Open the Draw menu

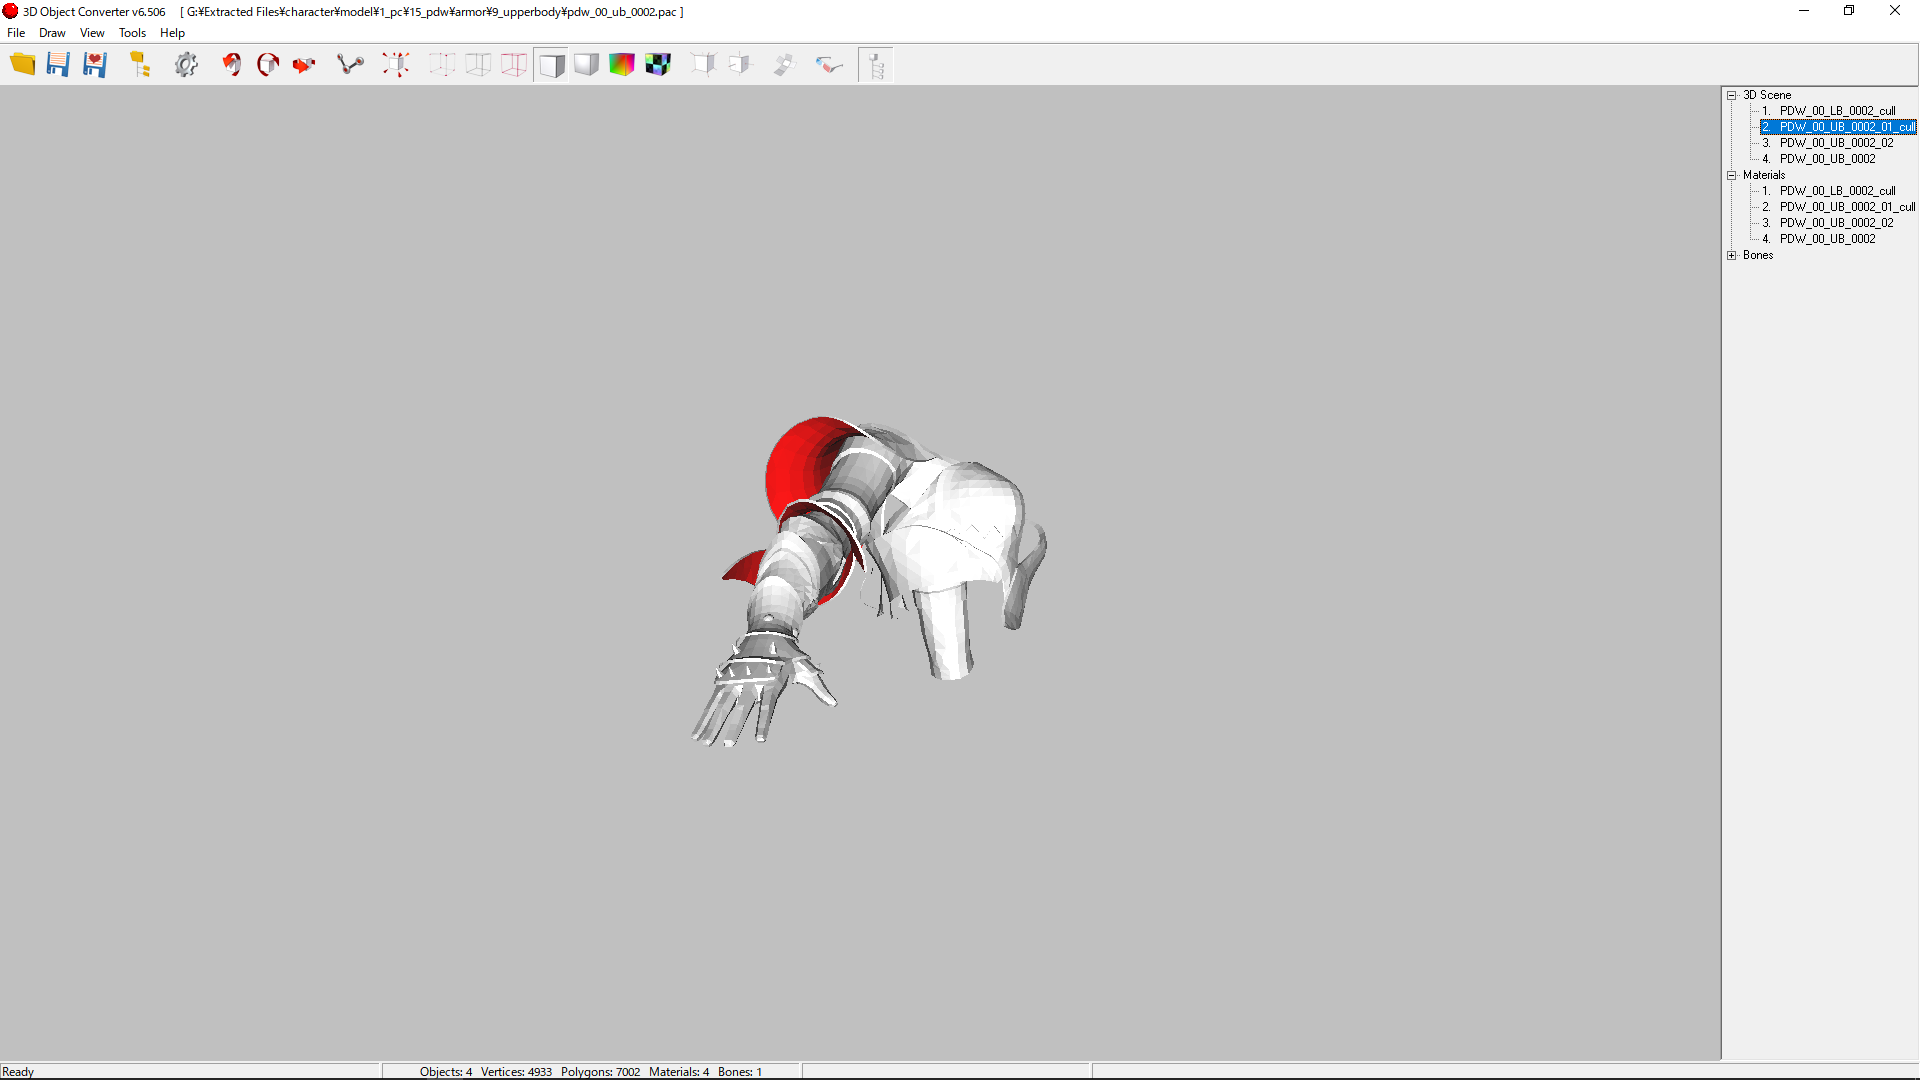pyautogui.click(x=51, y=32)
